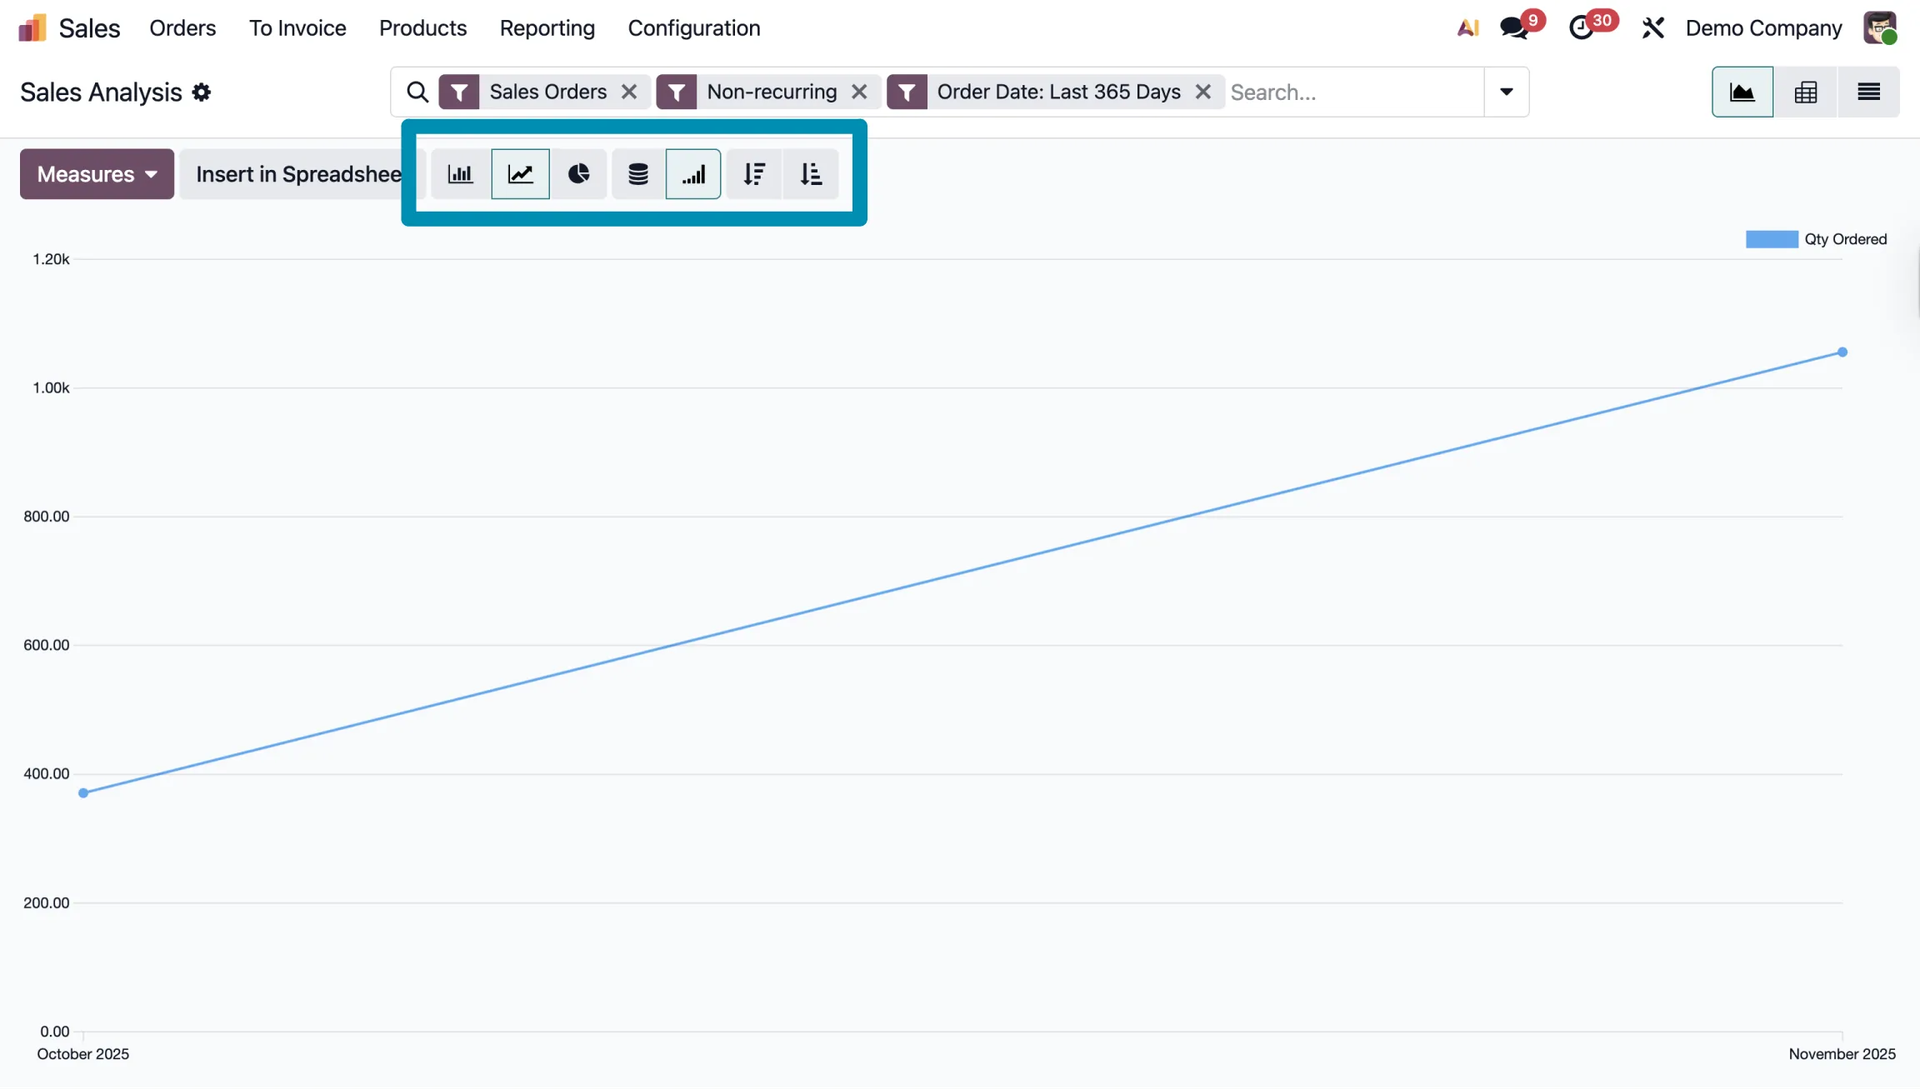Sort chart in descending order
The height and width of the screenshot is (1089, 1920).
pos(754,174)
